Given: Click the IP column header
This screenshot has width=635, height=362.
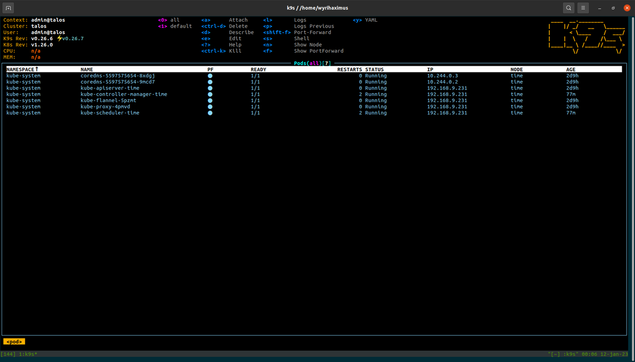Looking at the screenshot, I should point(430,69).
